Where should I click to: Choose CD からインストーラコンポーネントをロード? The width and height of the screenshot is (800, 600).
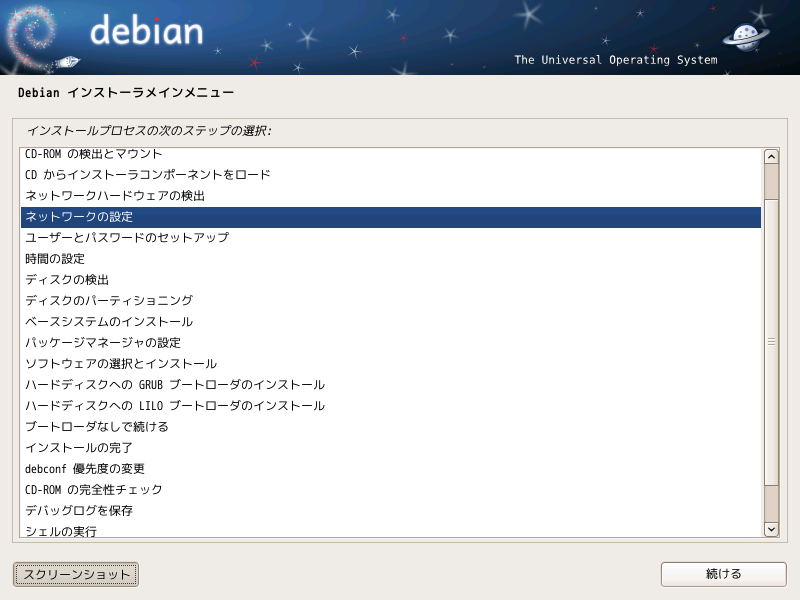[x=147, y=175]
